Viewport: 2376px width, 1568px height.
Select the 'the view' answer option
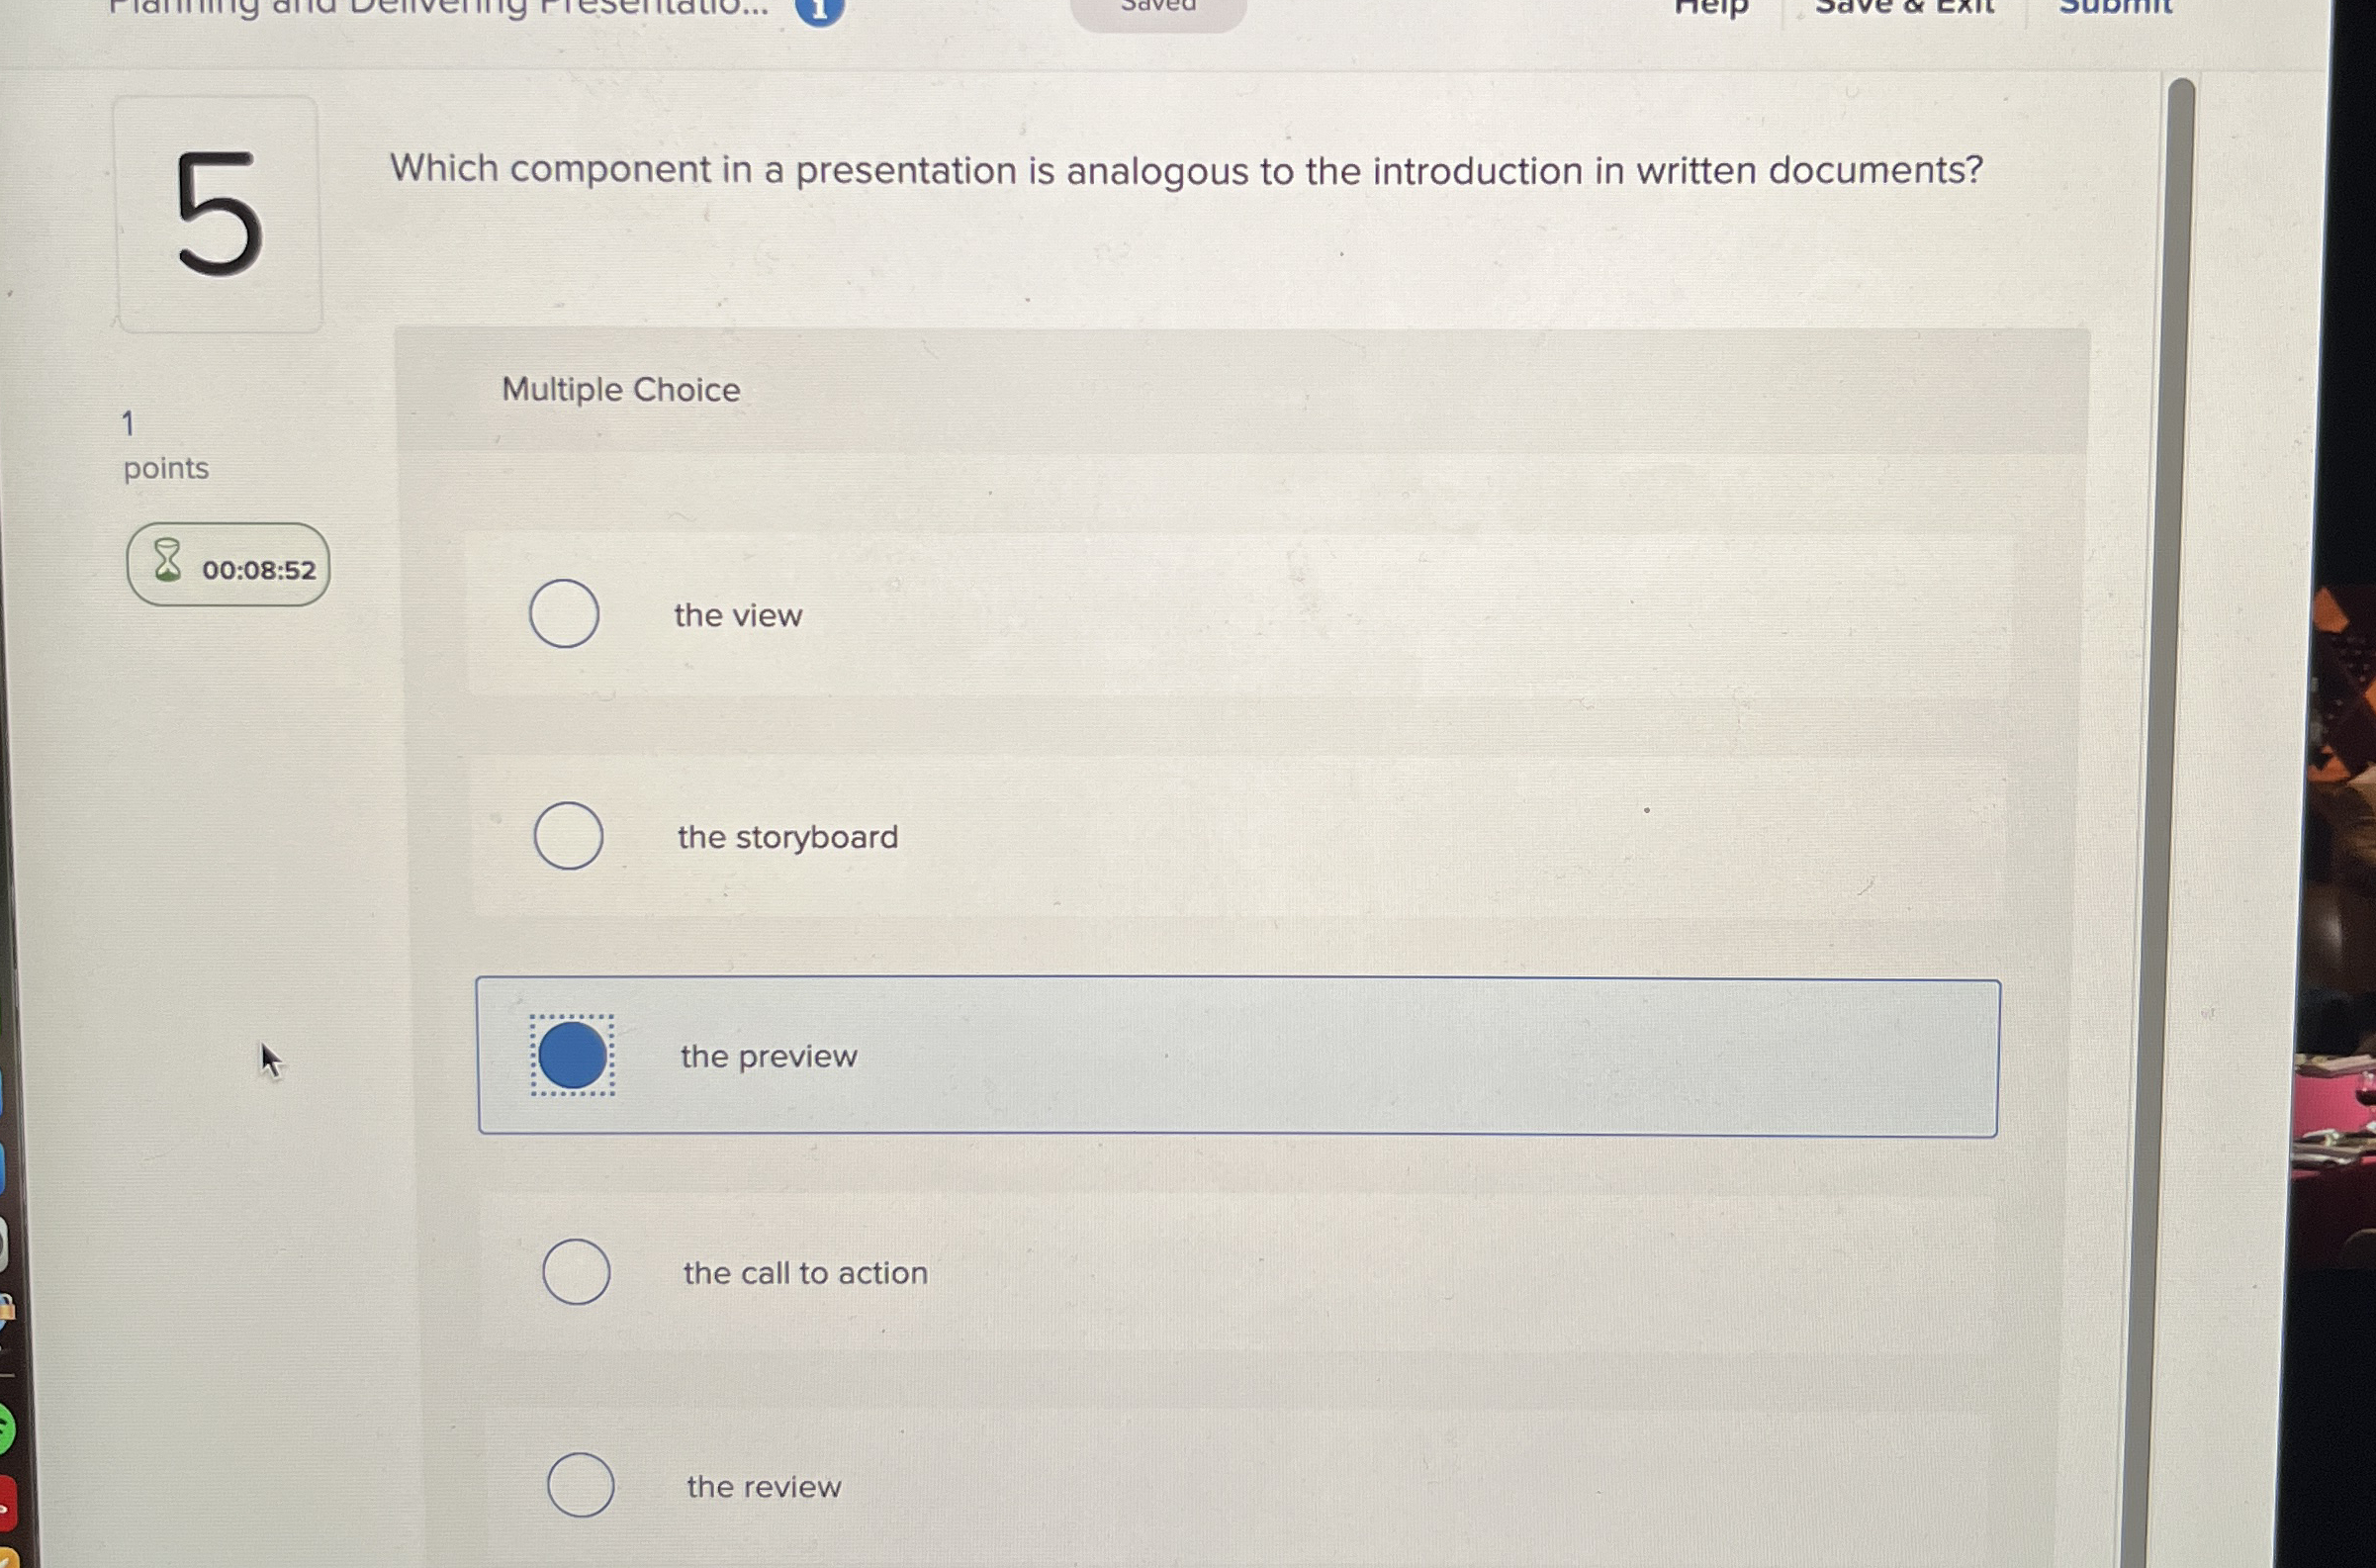tap(566, 616)
